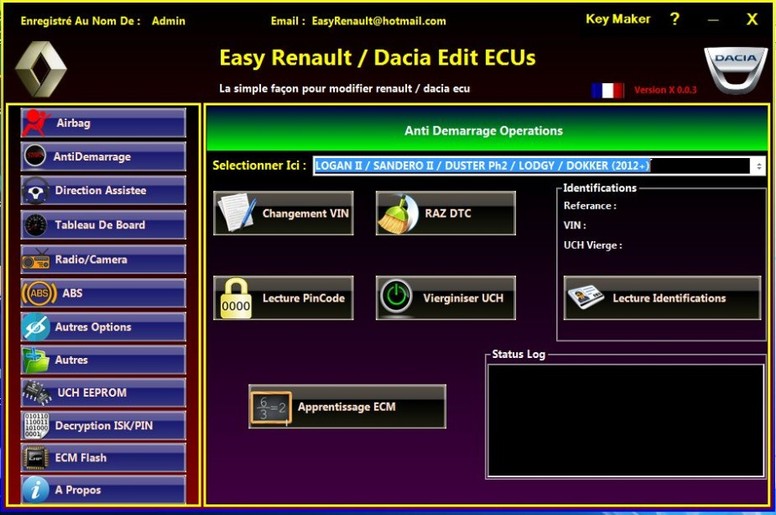Screen dimensions: 776x515
Task: Click the green power icon
Action: tap(396, 297)
